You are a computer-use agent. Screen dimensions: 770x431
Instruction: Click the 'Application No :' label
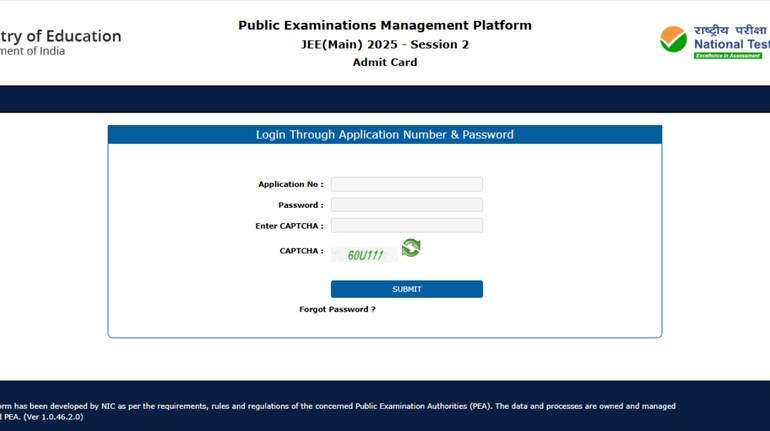click(290, 184)
